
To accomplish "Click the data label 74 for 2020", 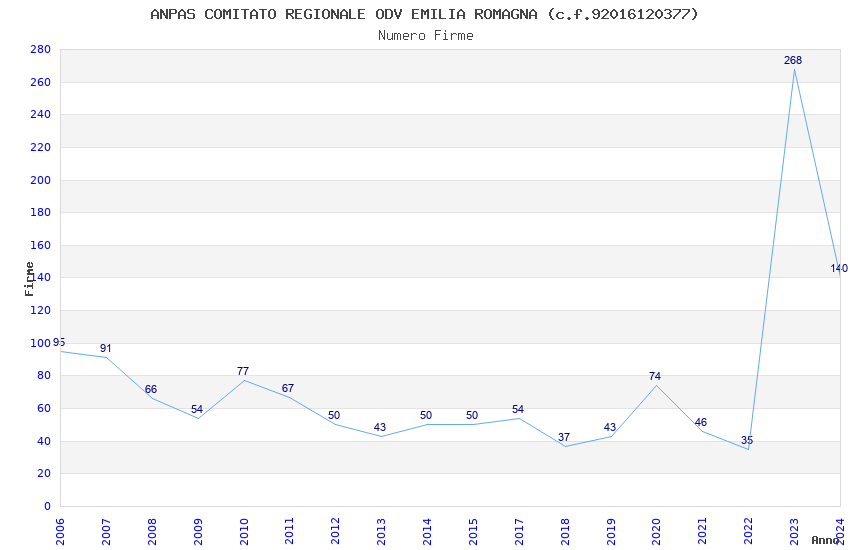I will [655, 376].
